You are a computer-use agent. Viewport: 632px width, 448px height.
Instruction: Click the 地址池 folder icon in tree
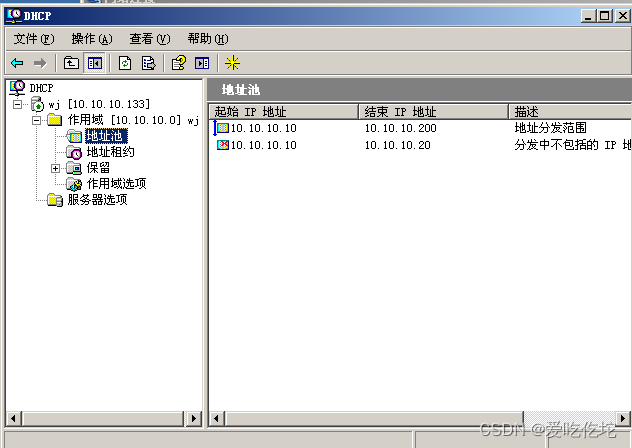coord(74,136)
